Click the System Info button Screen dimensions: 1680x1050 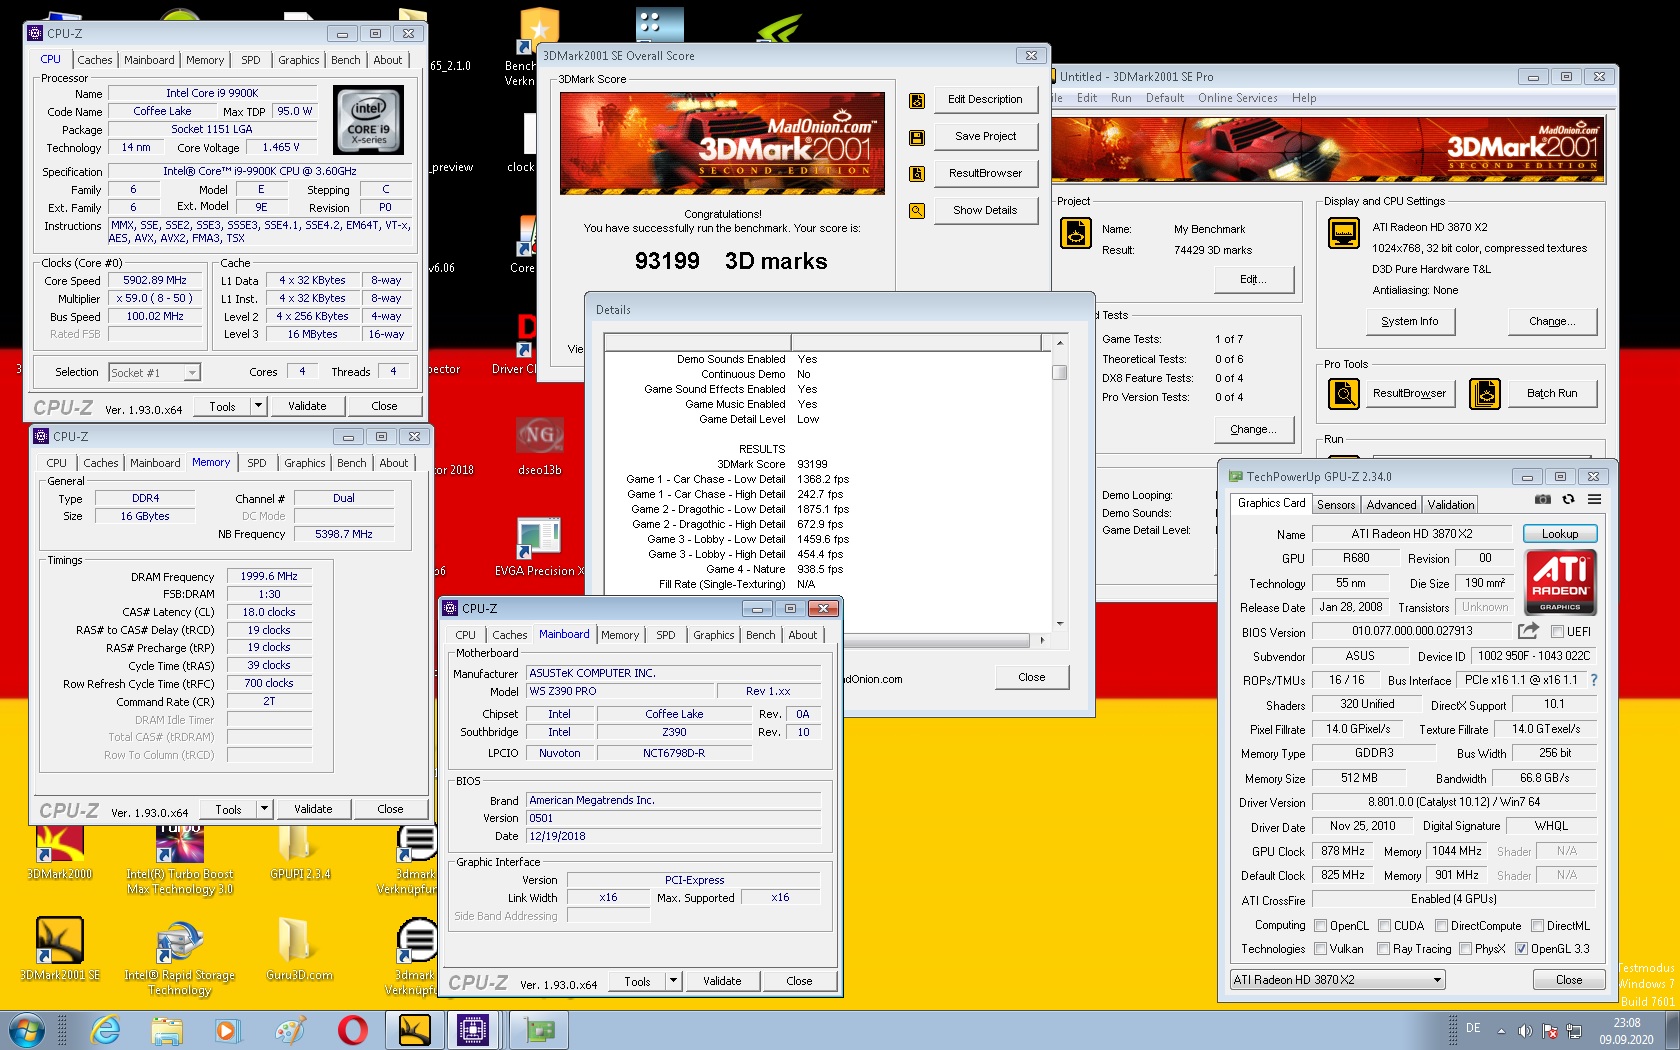pyautogui.click(x=1409, y=322)
